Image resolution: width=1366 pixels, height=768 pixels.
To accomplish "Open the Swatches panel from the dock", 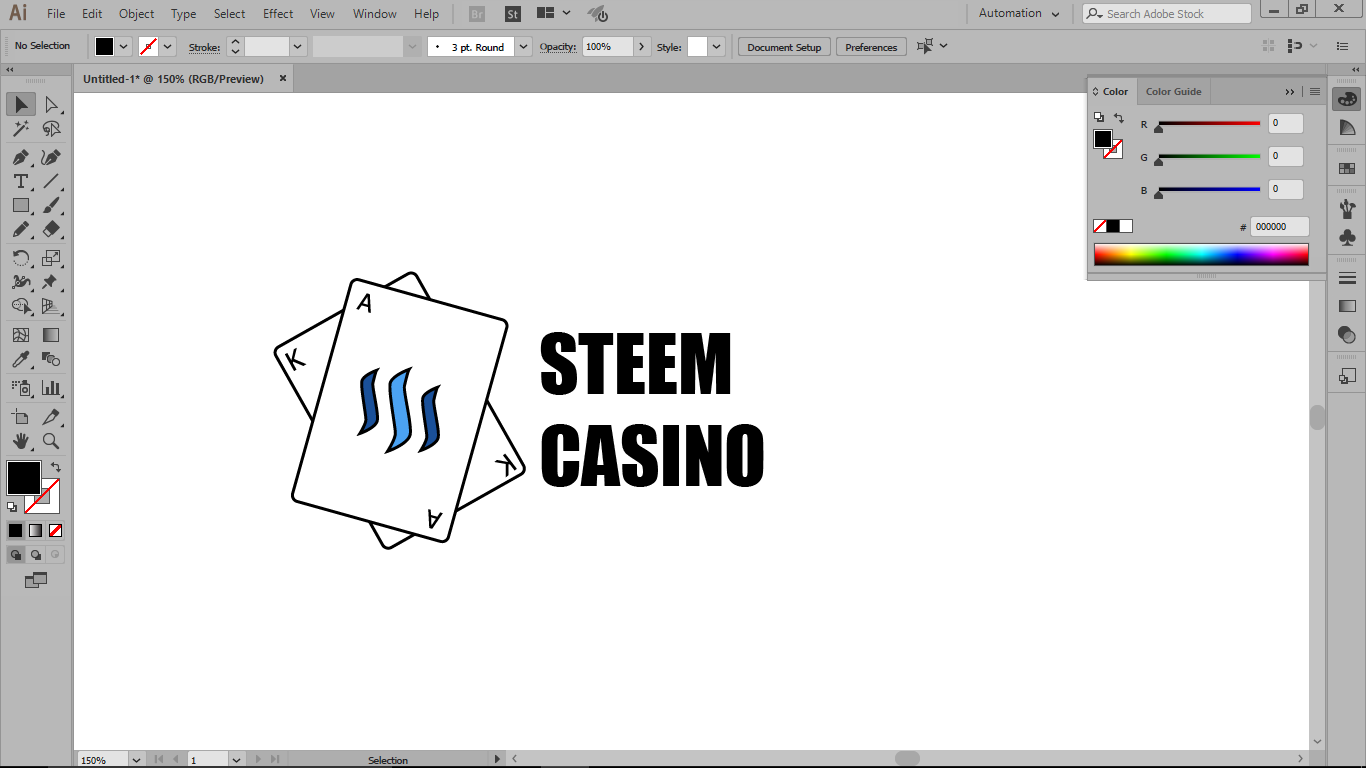I will [x=1347, y=168].
